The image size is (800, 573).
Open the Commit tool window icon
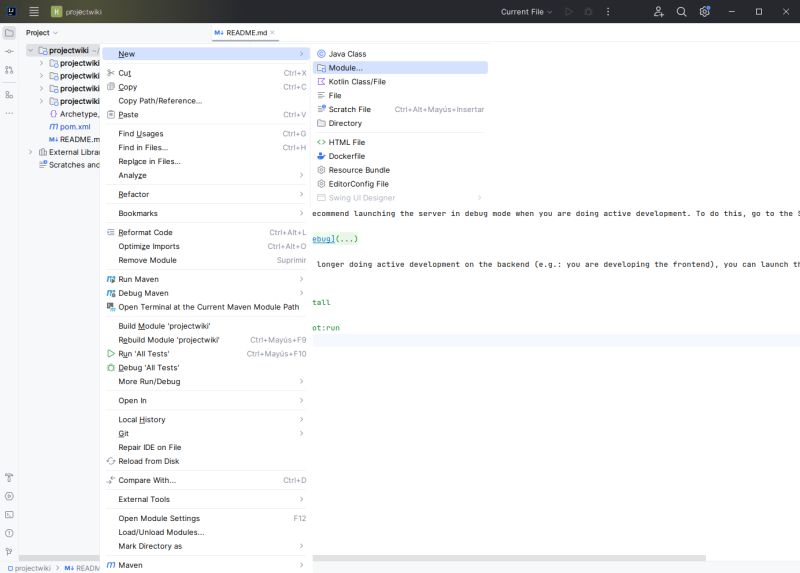click(x=9, y=52)
